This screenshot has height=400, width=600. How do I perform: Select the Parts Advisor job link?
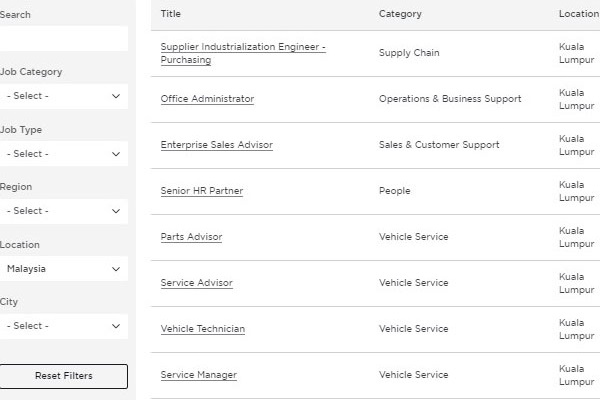tap(191, 237)
